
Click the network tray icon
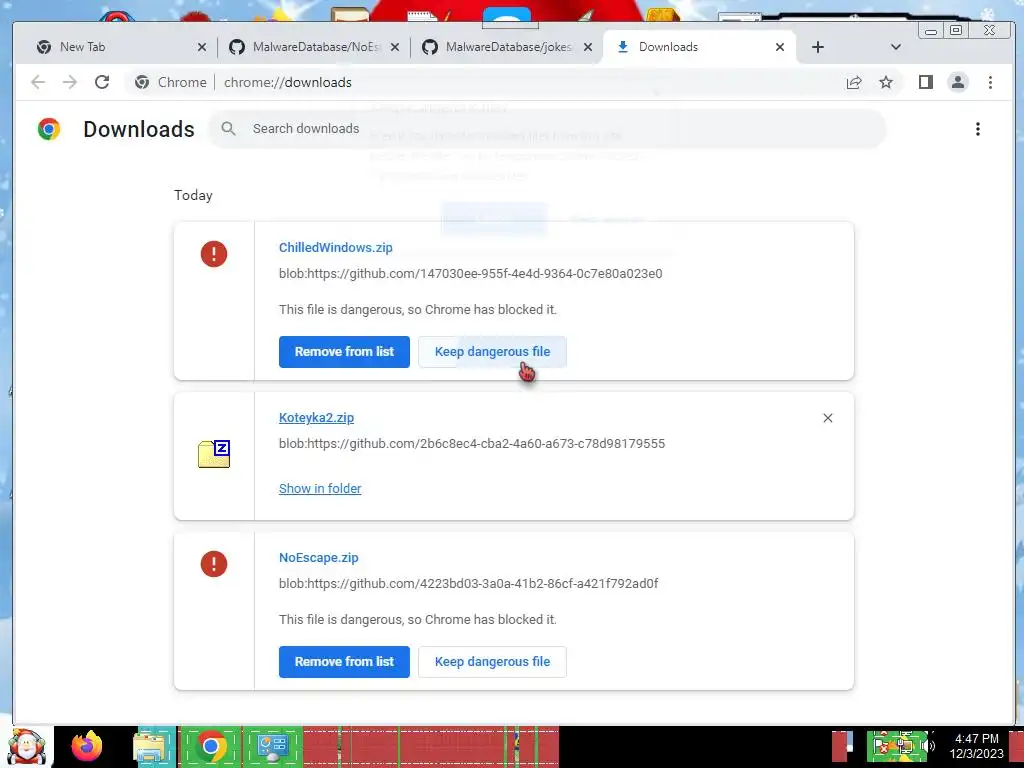pyautogui.click(x=906, y=745)
